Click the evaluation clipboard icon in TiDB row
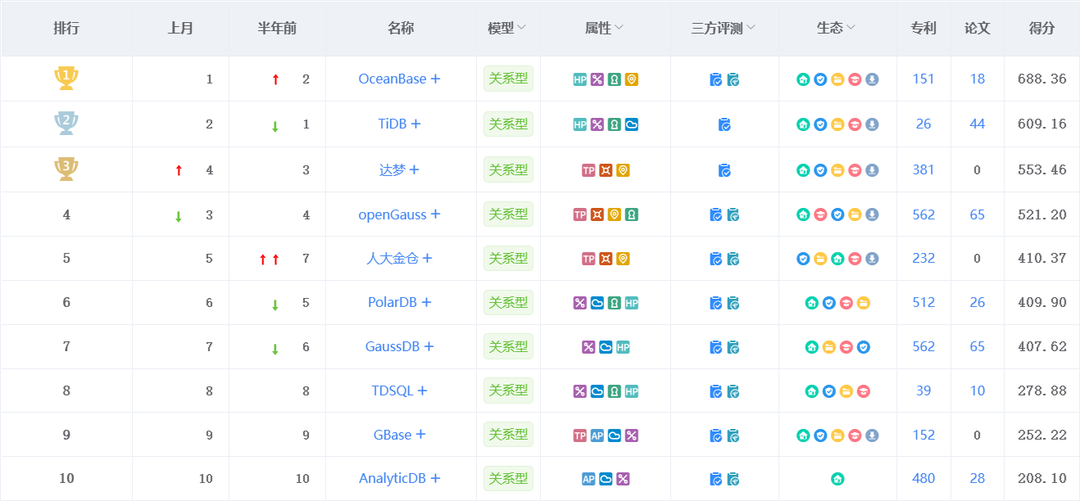Viewport: 1080px width, 501px height. pos(724,125)
